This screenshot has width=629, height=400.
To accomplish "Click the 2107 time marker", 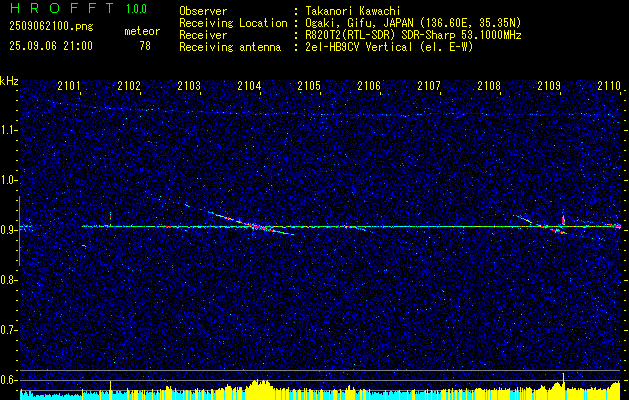I will [x=429, y=86].
